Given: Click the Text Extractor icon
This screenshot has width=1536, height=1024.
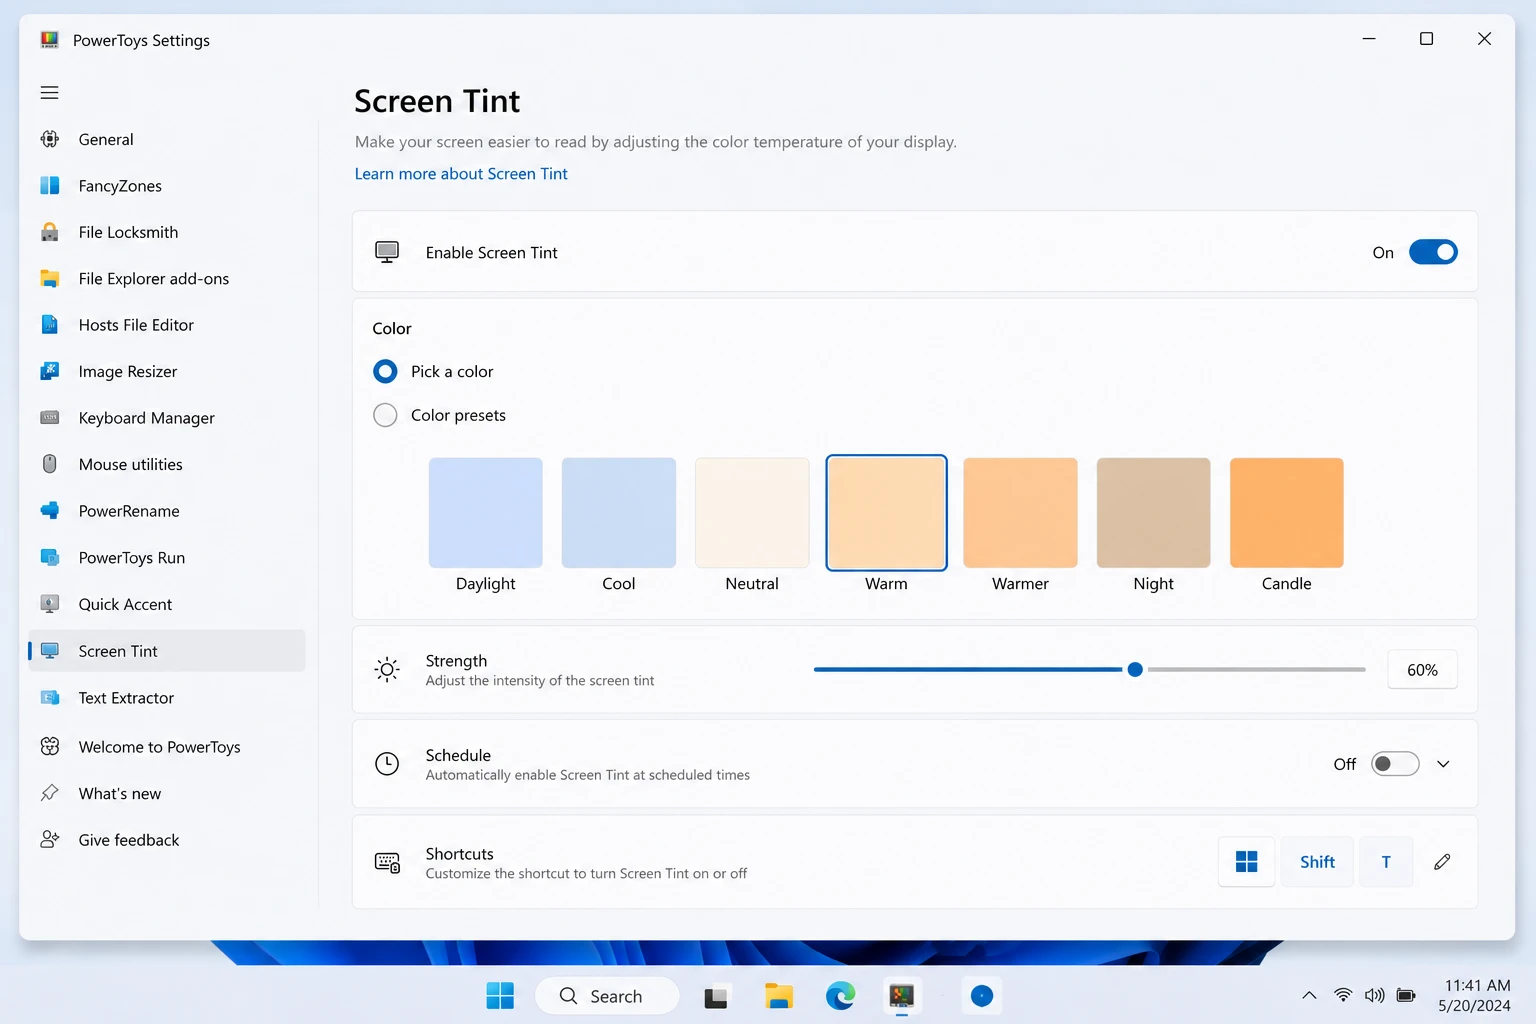Looking at the screenshot, I should tap(49, 697).
